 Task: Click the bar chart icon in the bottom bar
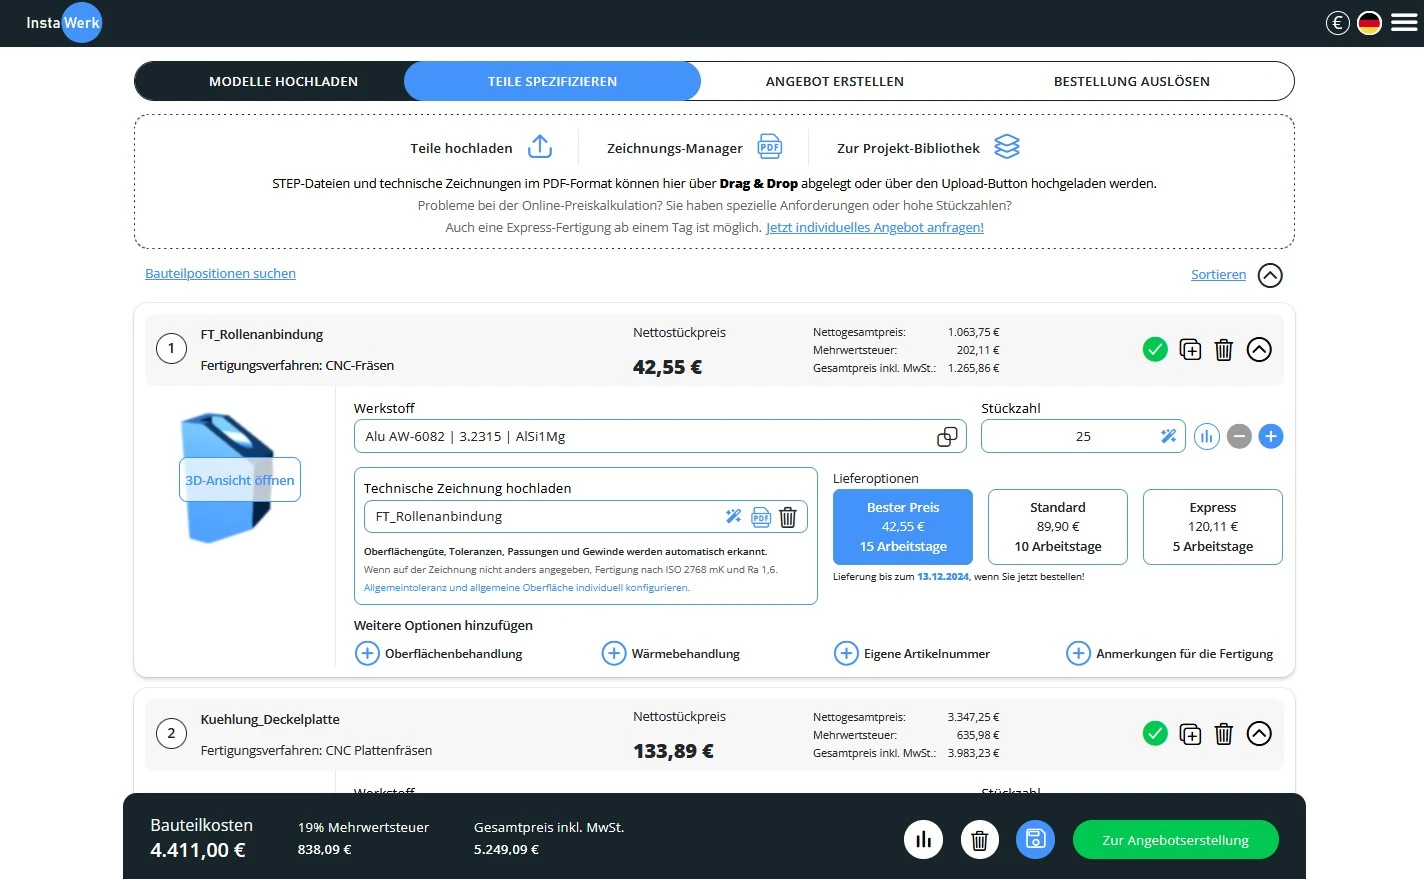[923, 840]
